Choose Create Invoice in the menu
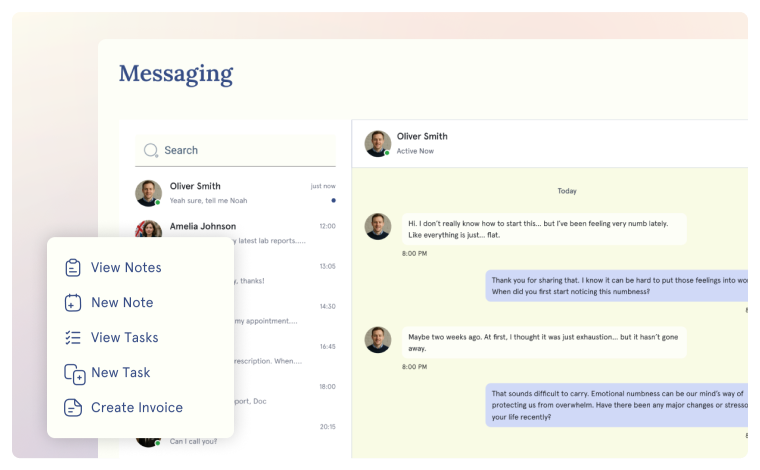Image resolution: width=760 pixels, height=470 pixels. pyautogui.click(x=136, y=407)
